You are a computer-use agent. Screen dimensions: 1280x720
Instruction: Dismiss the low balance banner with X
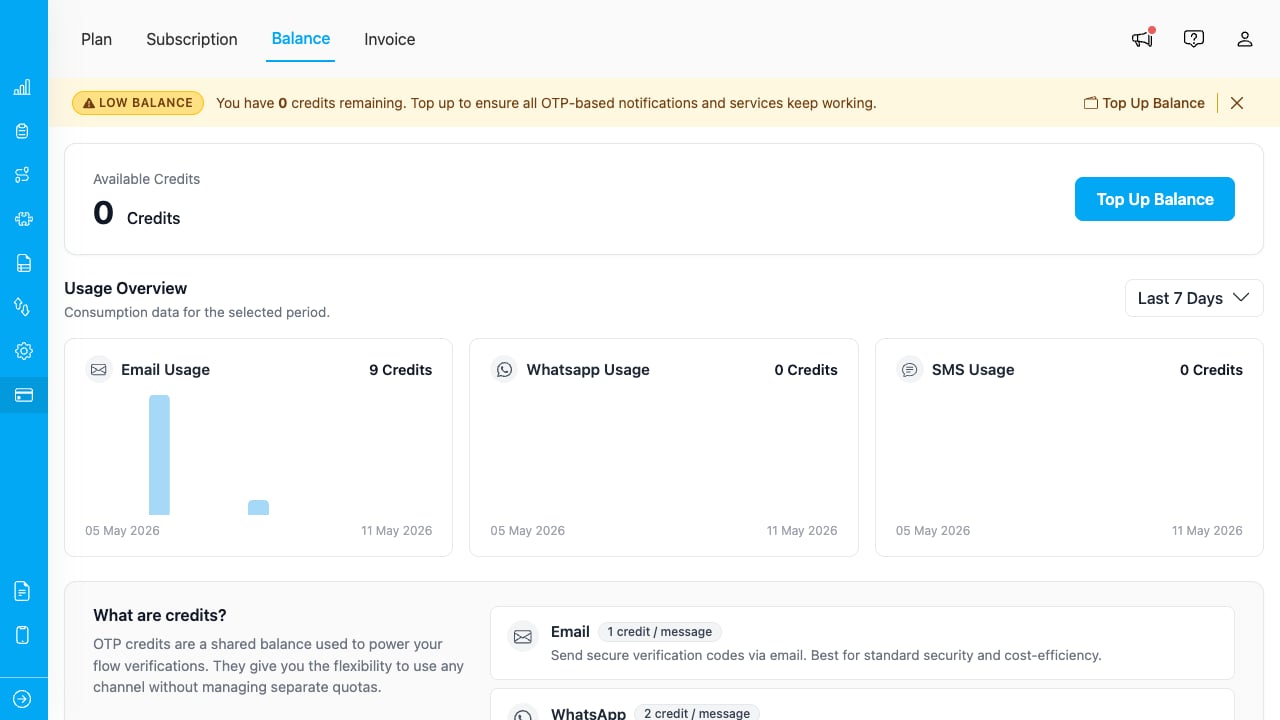pyautogui.click(x=1237, y=103)
